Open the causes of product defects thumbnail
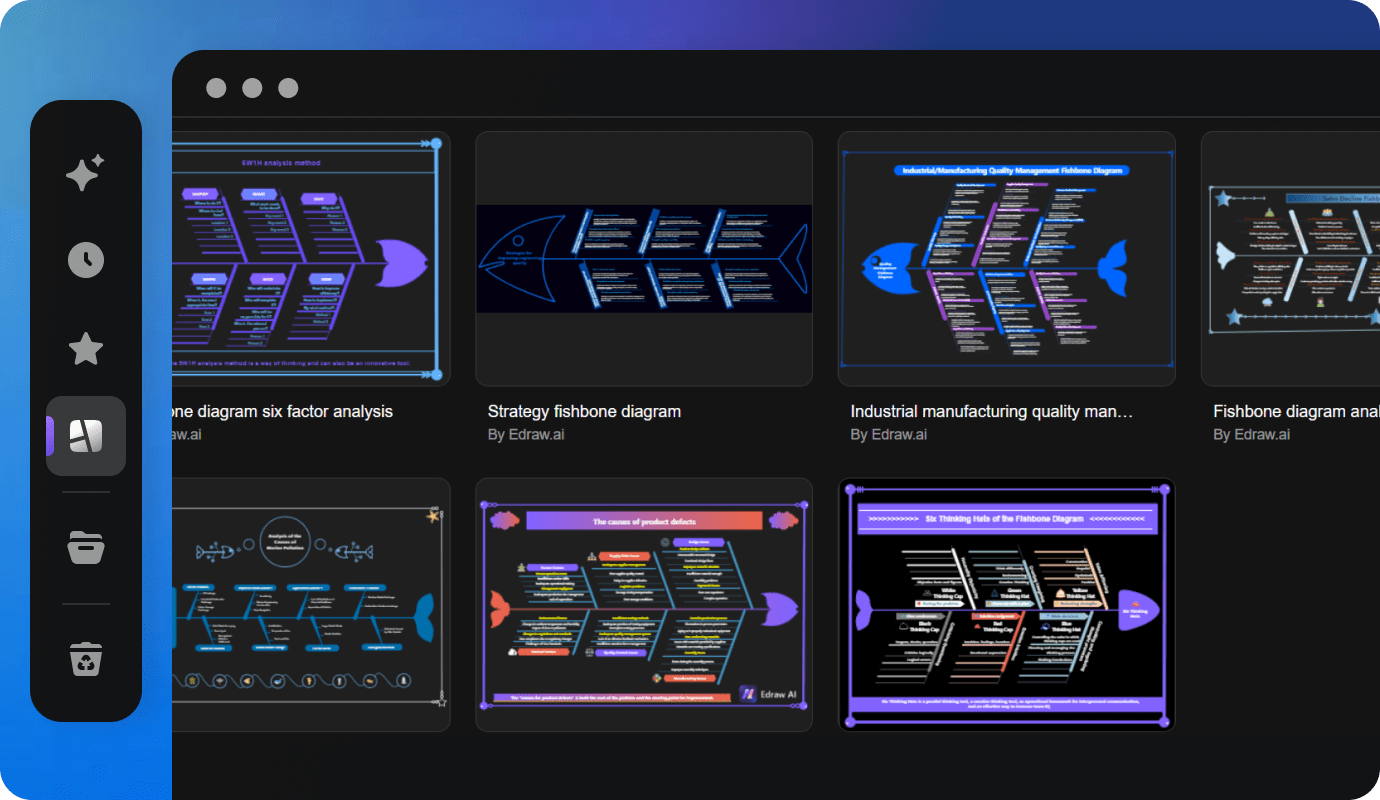Image resolution: width=1380 pixels, height=800 pixels. [644, 605]
